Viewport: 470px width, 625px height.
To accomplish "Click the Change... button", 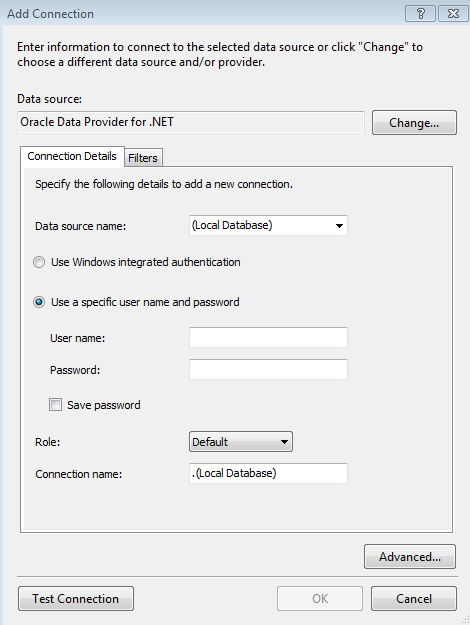I will click(414, 123).
